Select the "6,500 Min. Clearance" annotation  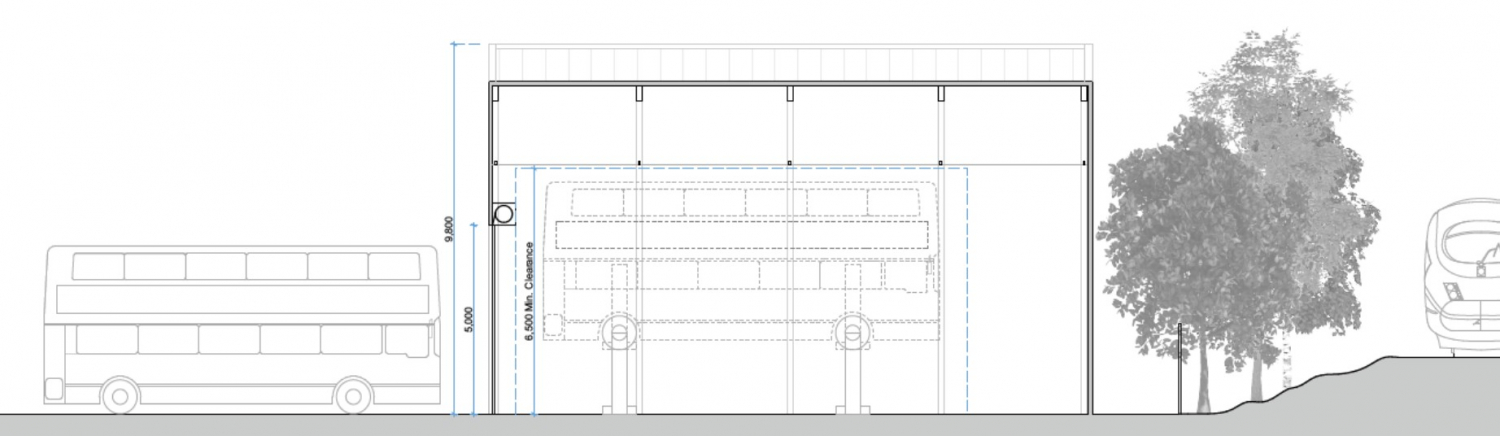(x=529, y=292)
